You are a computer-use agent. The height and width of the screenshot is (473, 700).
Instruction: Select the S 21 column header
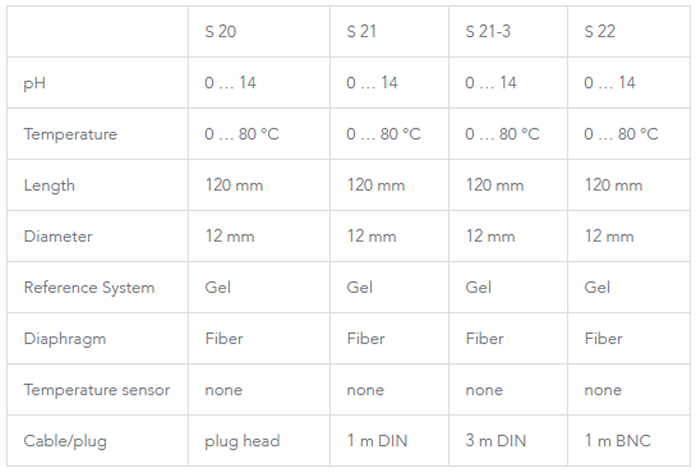pyautogui.click(x=362, y=32)
